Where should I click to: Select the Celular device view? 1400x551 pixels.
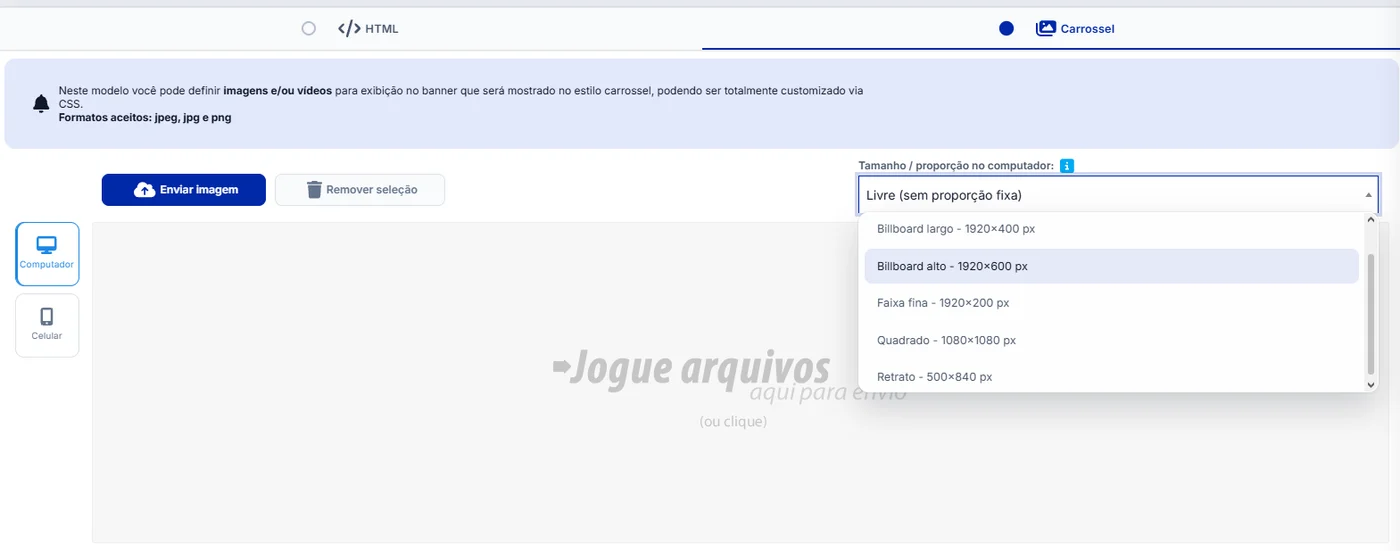(x=47, y=325)
